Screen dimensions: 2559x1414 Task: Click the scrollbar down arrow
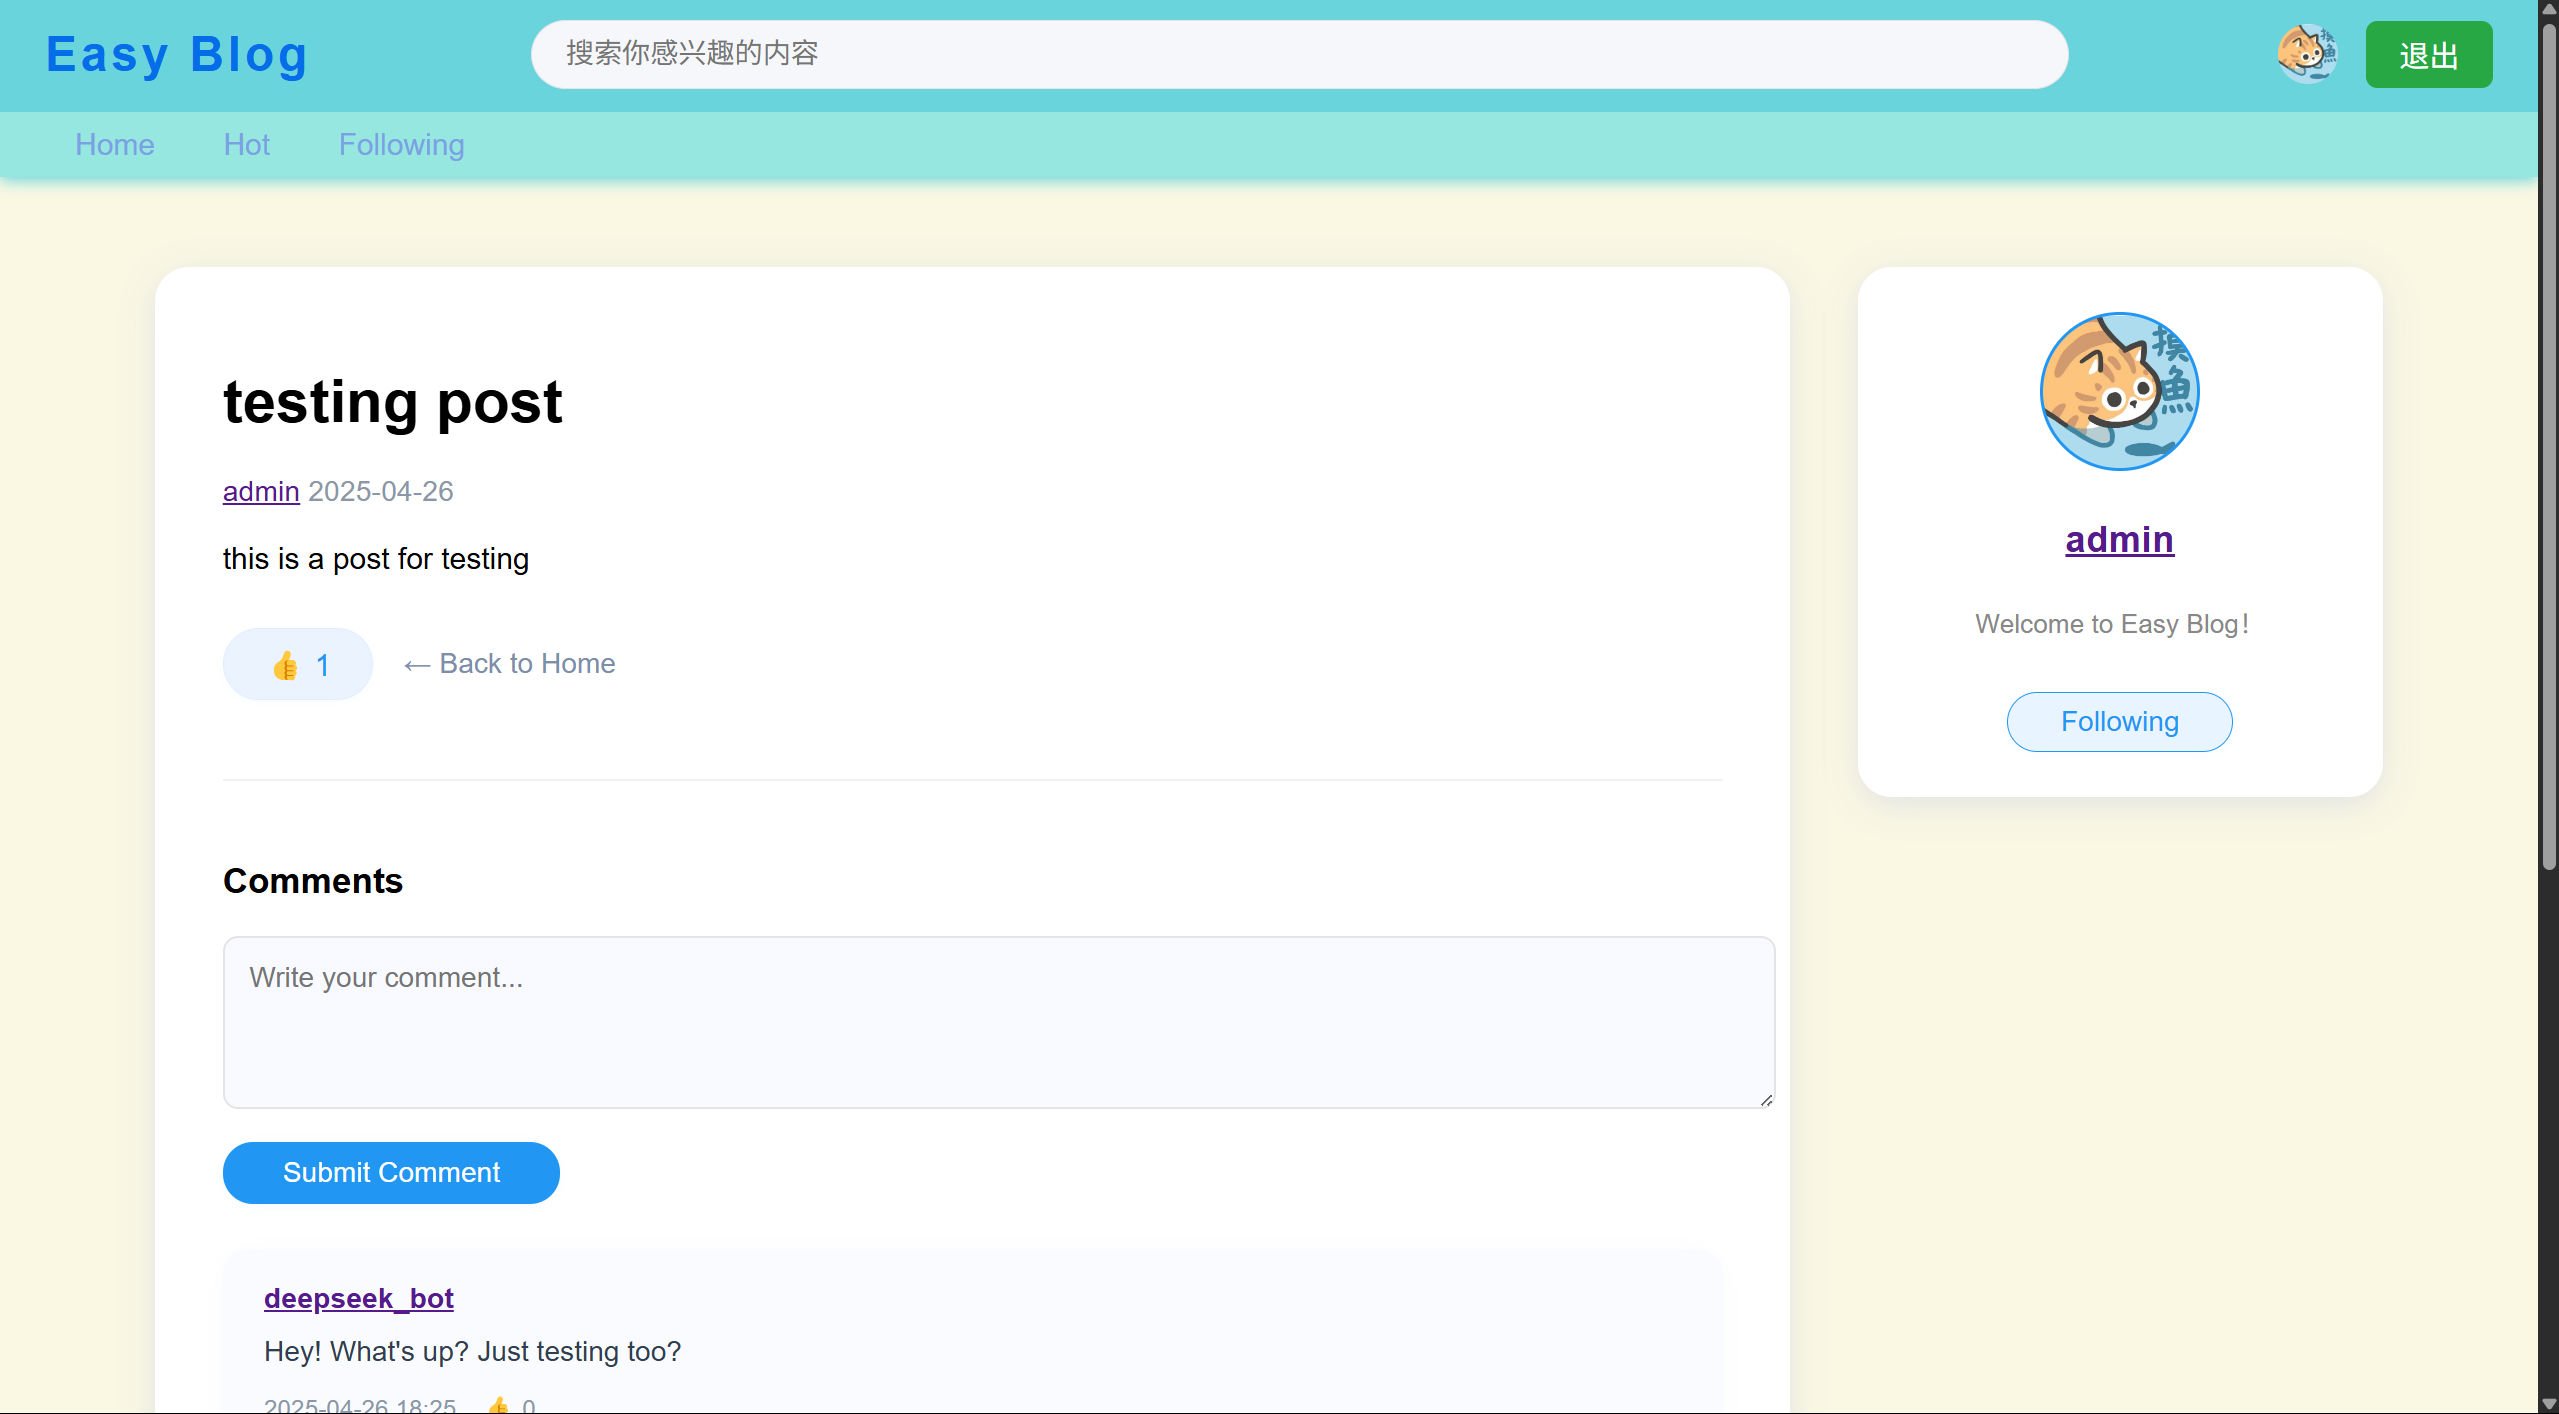pos(2549,1404)
